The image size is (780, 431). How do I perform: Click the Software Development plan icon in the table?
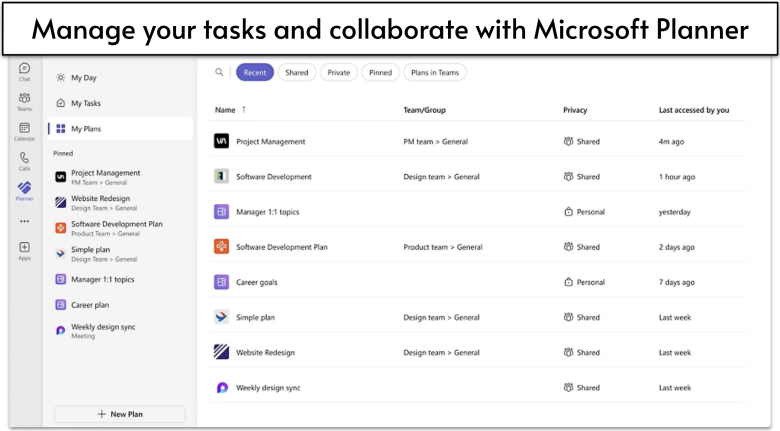(221, 176)
